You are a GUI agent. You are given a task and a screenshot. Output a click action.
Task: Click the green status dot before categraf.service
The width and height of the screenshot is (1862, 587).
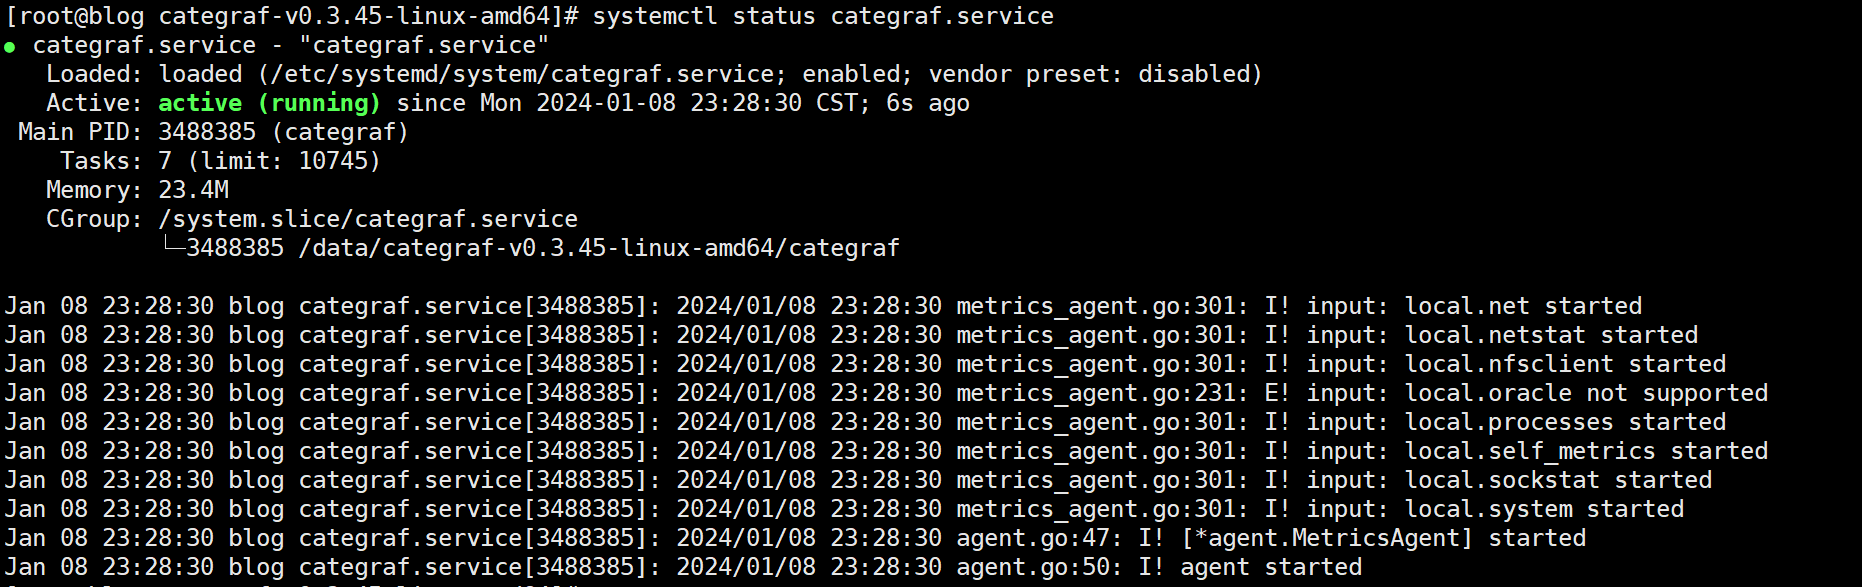click(10, 47)
